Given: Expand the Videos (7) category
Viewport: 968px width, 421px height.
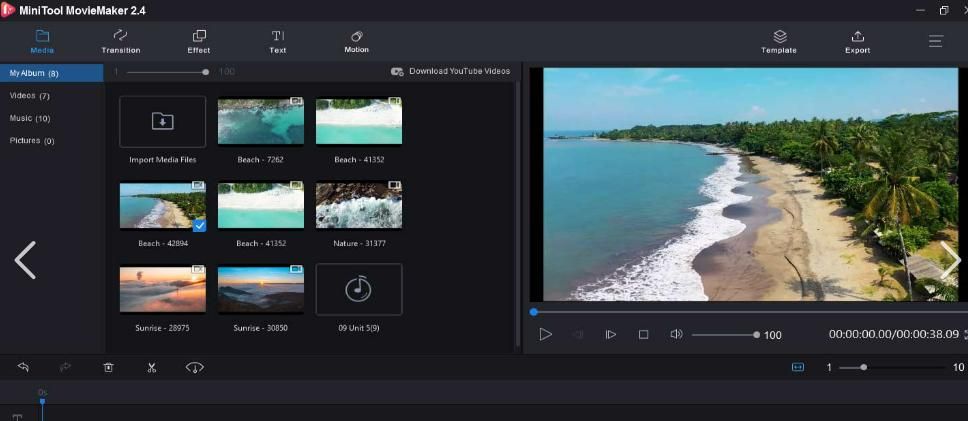Looking at the screenshot, I should tap(30, 96).
